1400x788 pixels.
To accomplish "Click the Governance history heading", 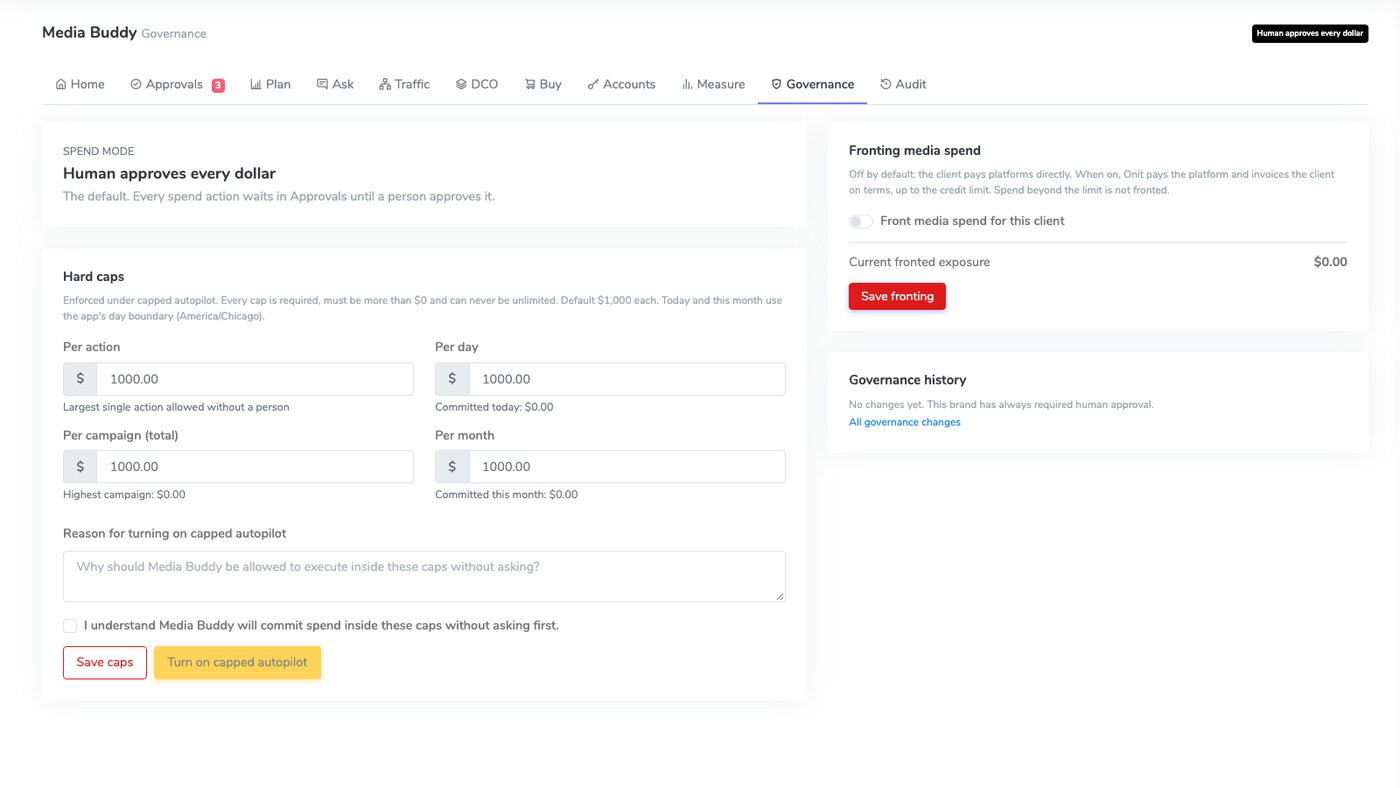I will (x=908, y=380).
